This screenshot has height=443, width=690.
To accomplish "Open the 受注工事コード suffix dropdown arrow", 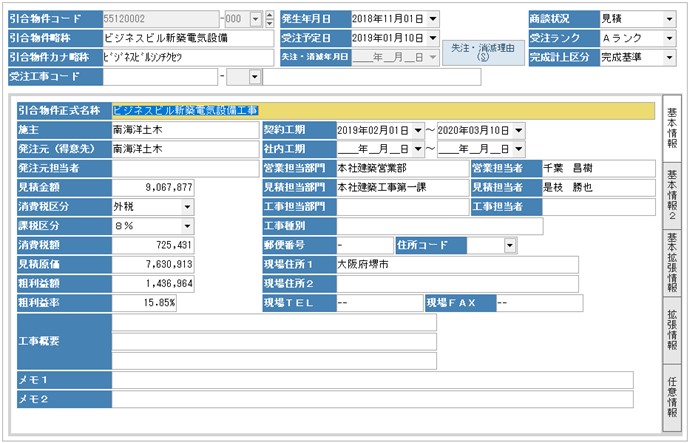I will (254, 76).
